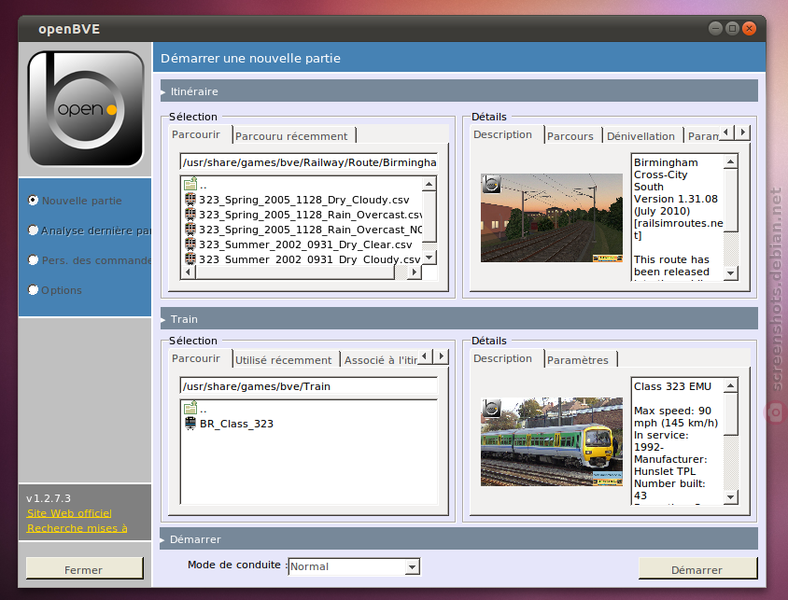The width and height of the screenshot is (788, 600).
Task: Select file 323_Spring_2005_1128_Rain_Overcast_NC
Action: pyautogui.click(x=311, y=230)
